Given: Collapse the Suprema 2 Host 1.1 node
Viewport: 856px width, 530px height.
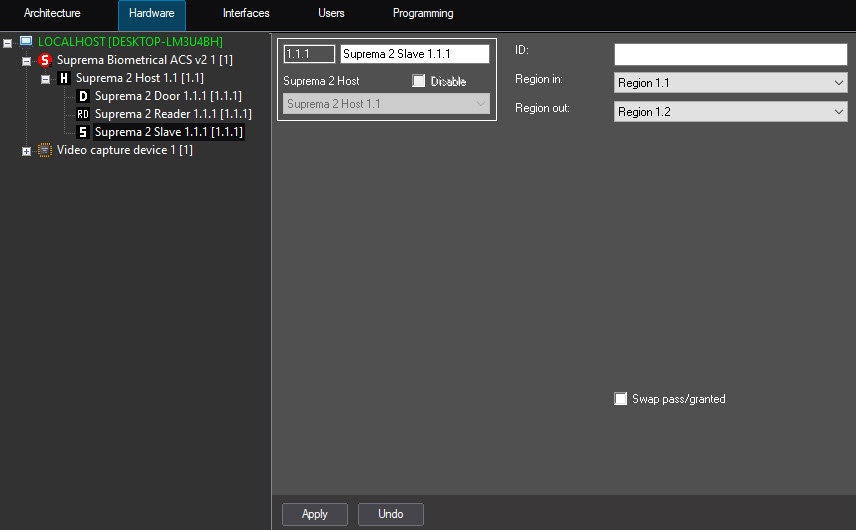Looking at the screenshot, I should pos(45,80).
